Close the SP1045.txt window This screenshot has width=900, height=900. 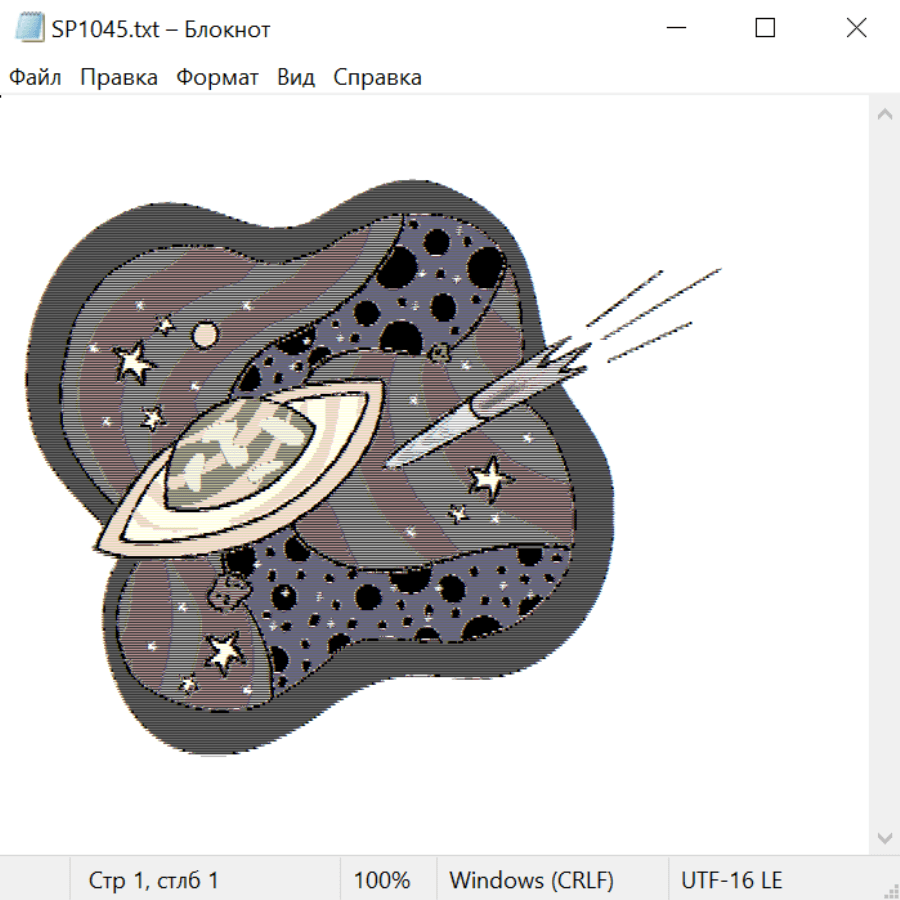click(x=856, y=29)
